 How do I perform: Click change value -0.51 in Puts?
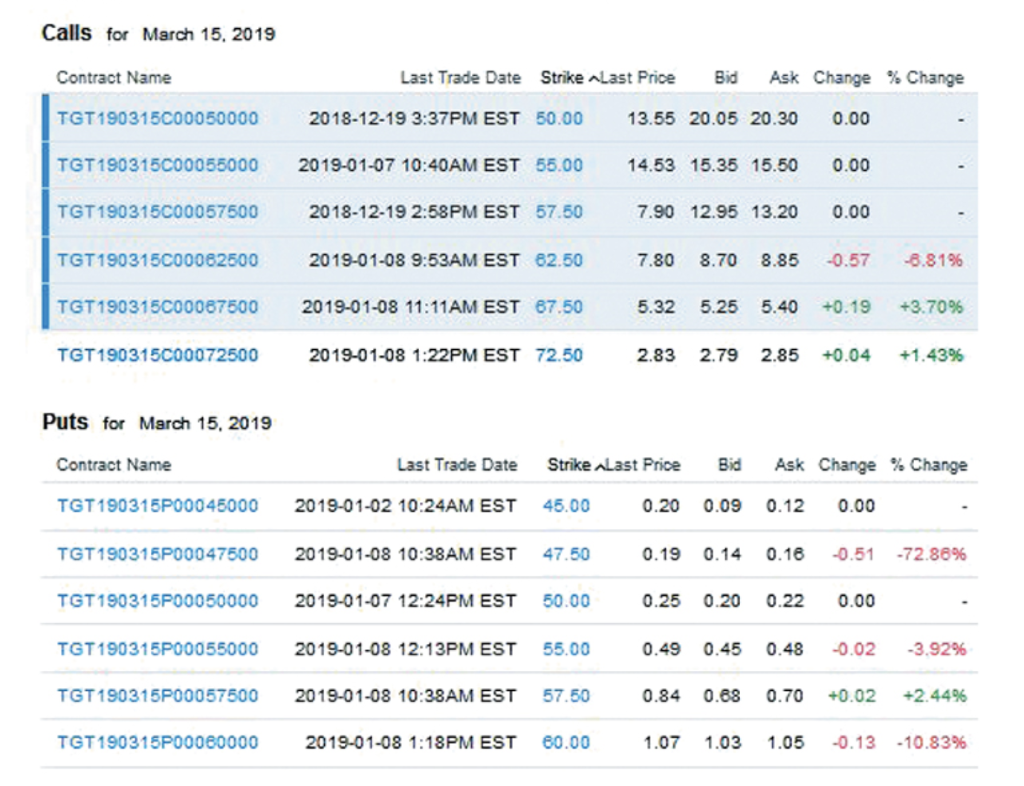(853, 554)
